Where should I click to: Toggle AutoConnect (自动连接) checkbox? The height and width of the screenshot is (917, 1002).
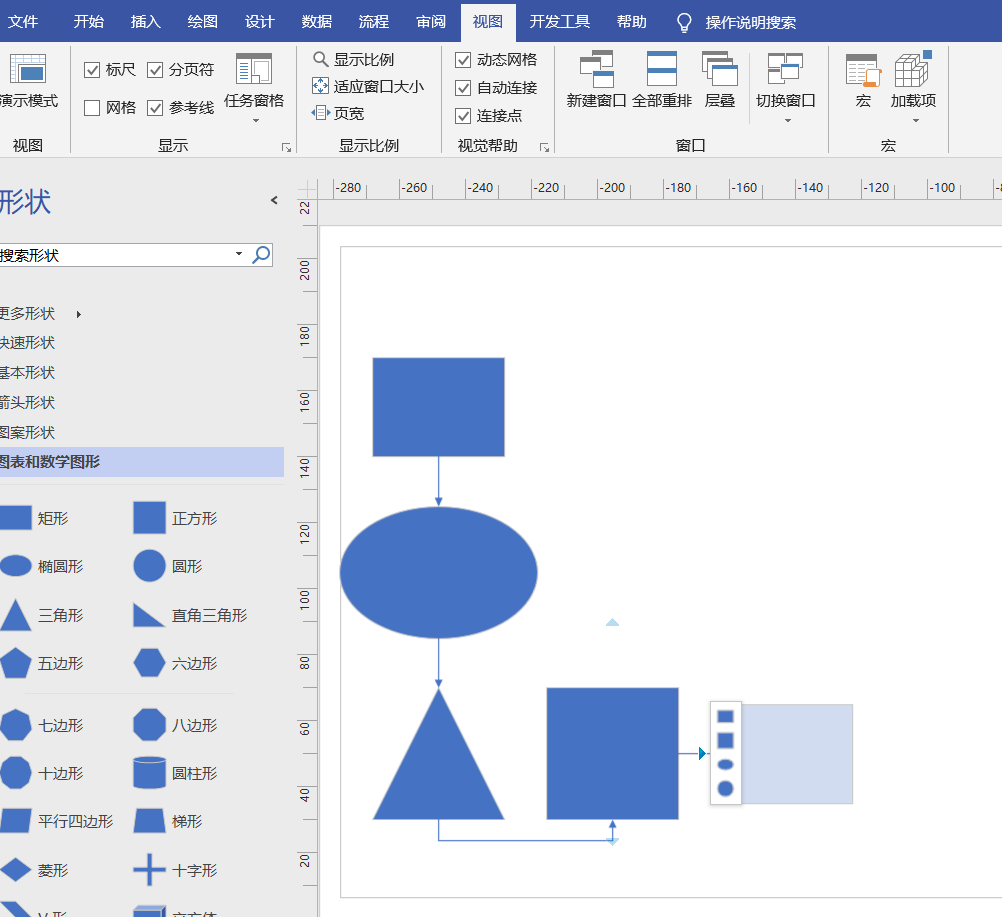pos(463,88)
